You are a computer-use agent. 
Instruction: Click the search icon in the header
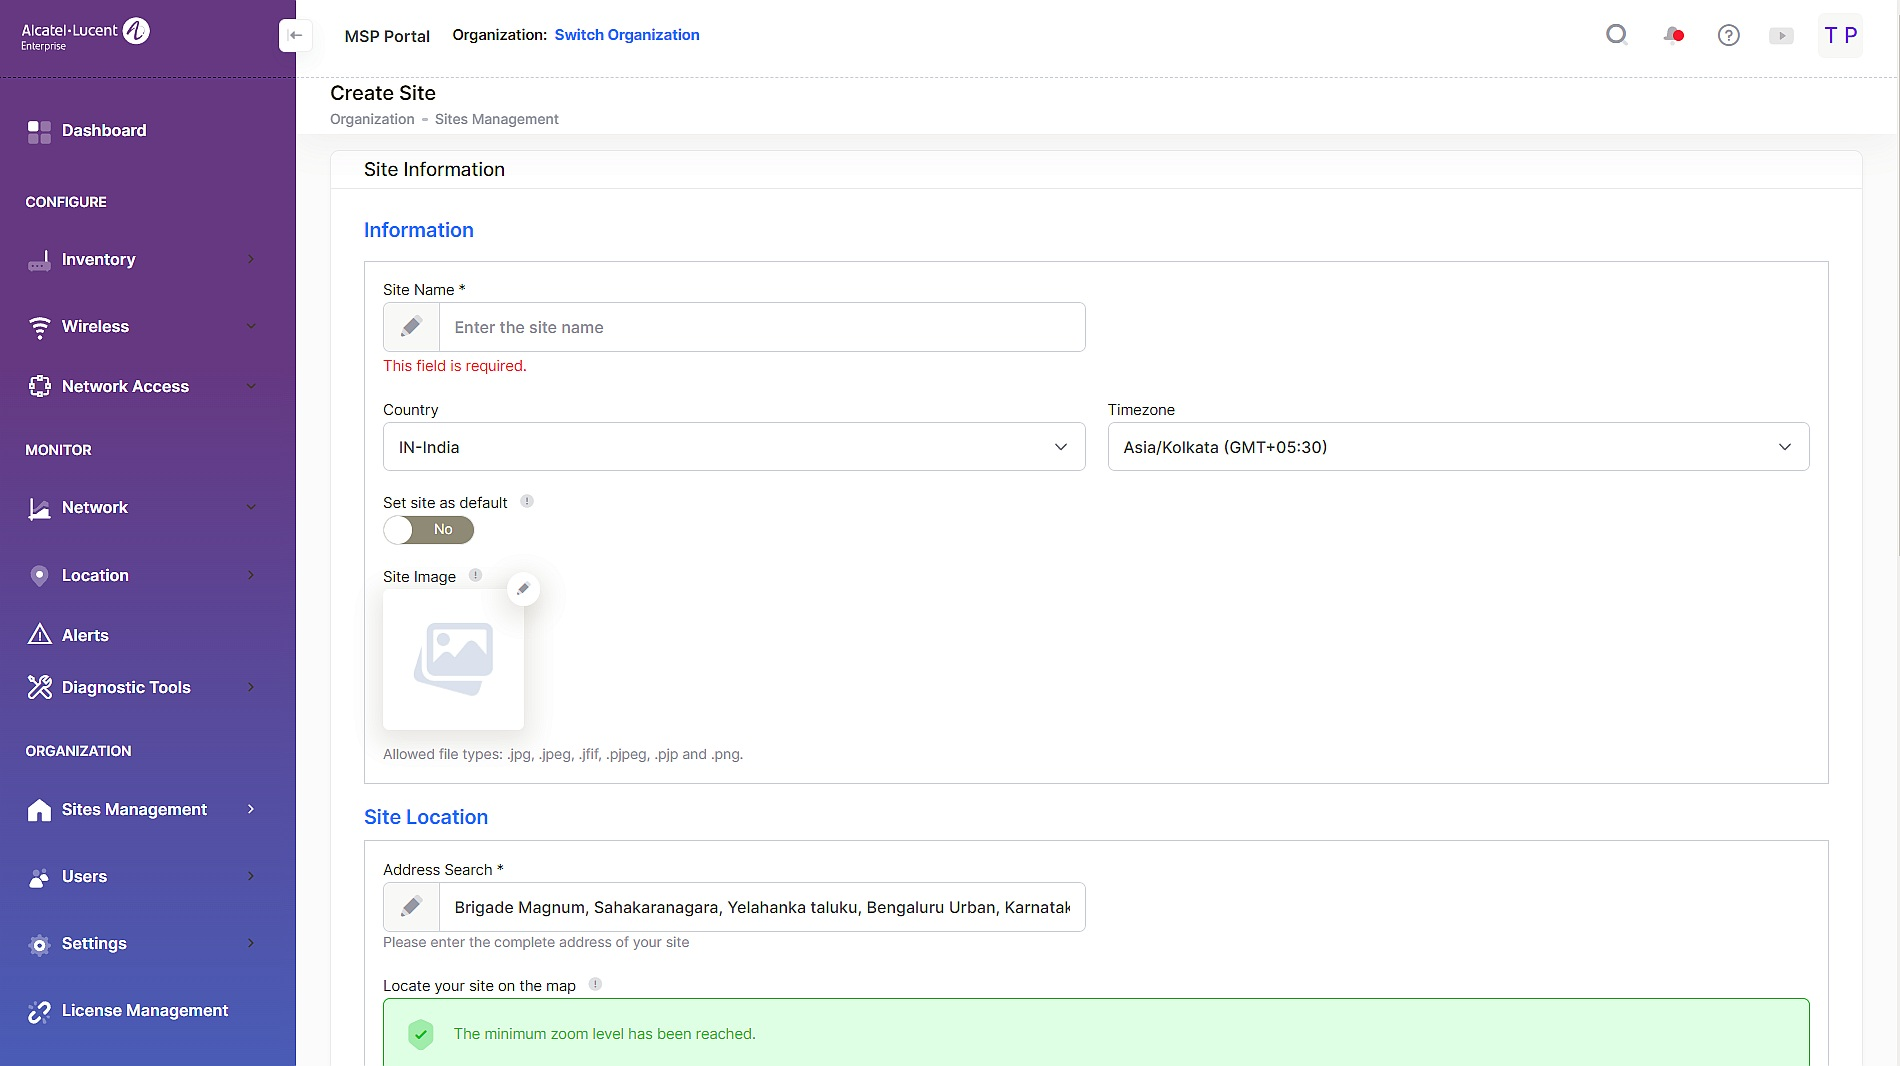(1616, 35)
